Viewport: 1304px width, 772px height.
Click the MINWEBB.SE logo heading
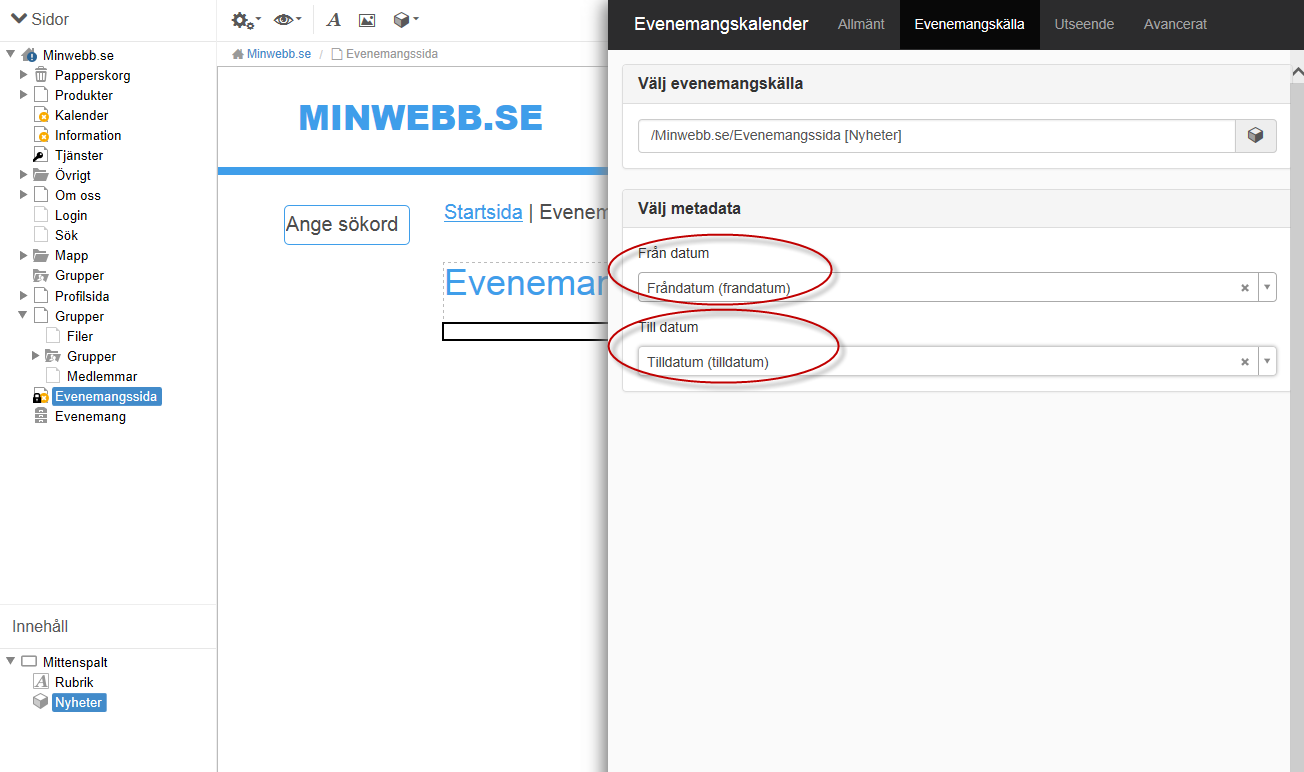click(x=420, y=118)
